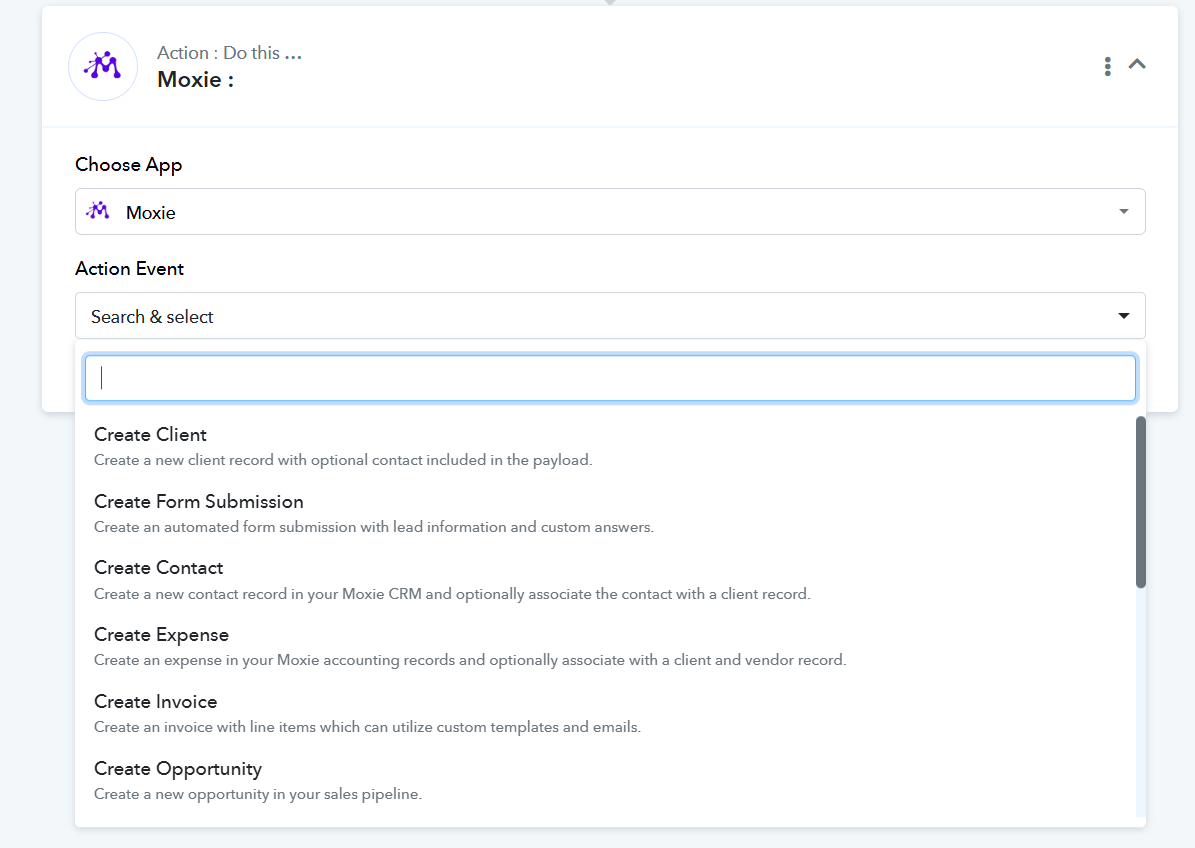
Task: Click the Create Expense description text
Action: (470, 660)
